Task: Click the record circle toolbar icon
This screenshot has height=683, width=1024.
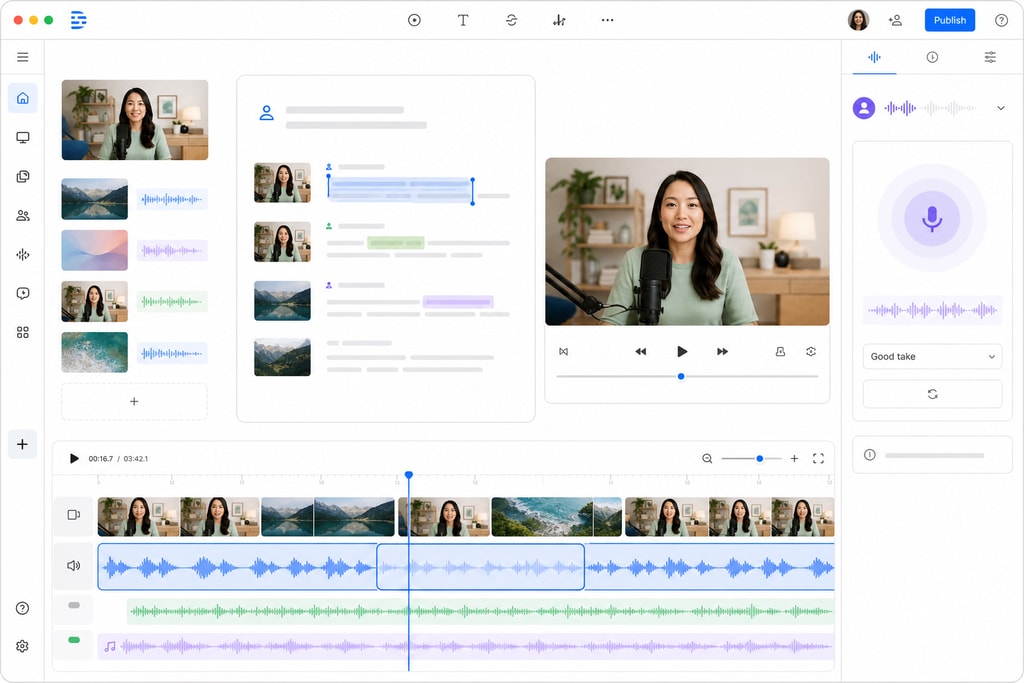Action: click(414, 20)
